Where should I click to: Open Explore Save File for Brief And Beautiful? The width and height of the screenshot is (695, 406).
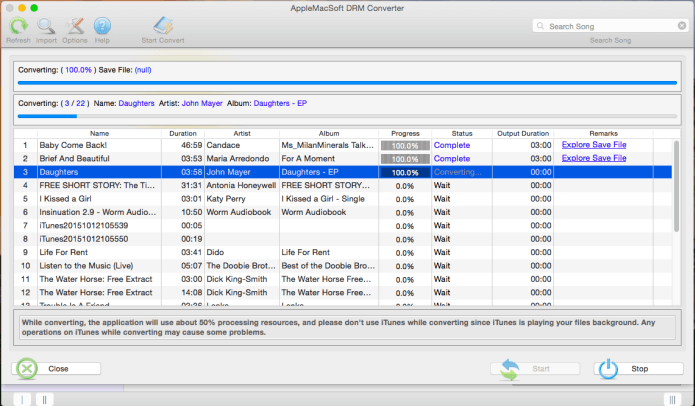(x=594, y=158)
